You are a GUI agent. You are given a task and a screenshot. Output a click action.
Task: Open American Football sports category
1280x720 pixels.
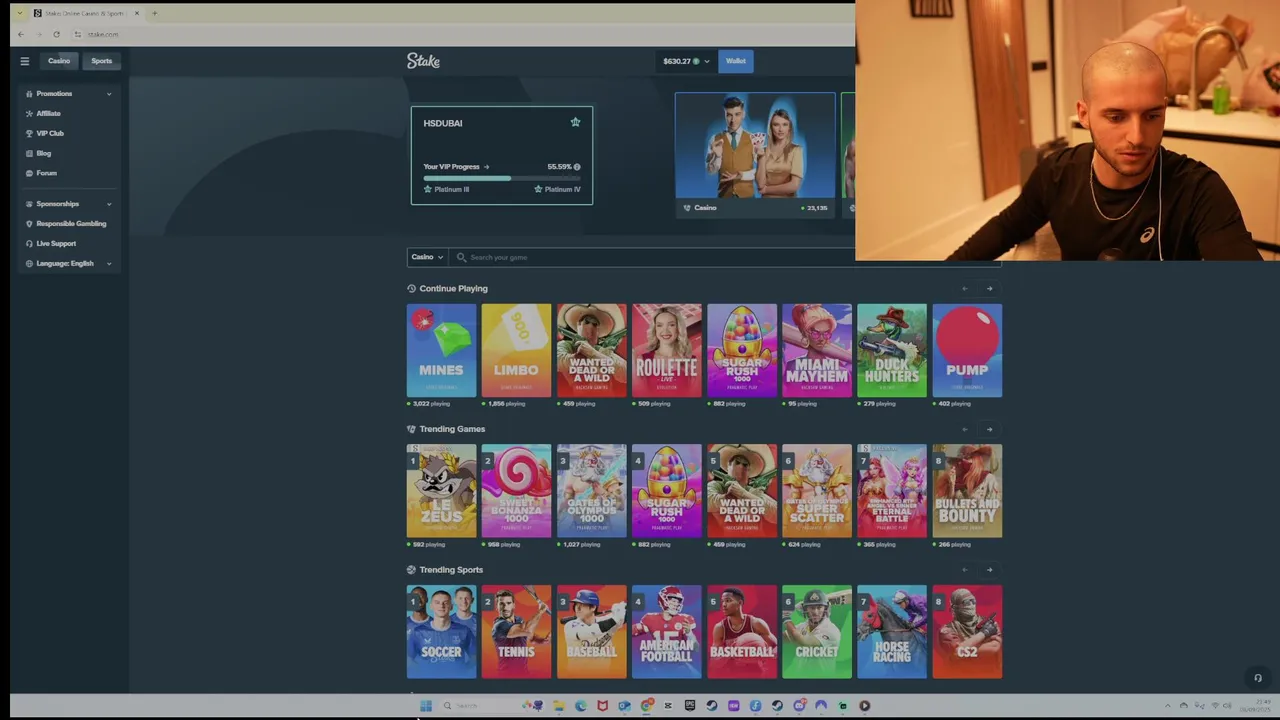click(667, 632)
